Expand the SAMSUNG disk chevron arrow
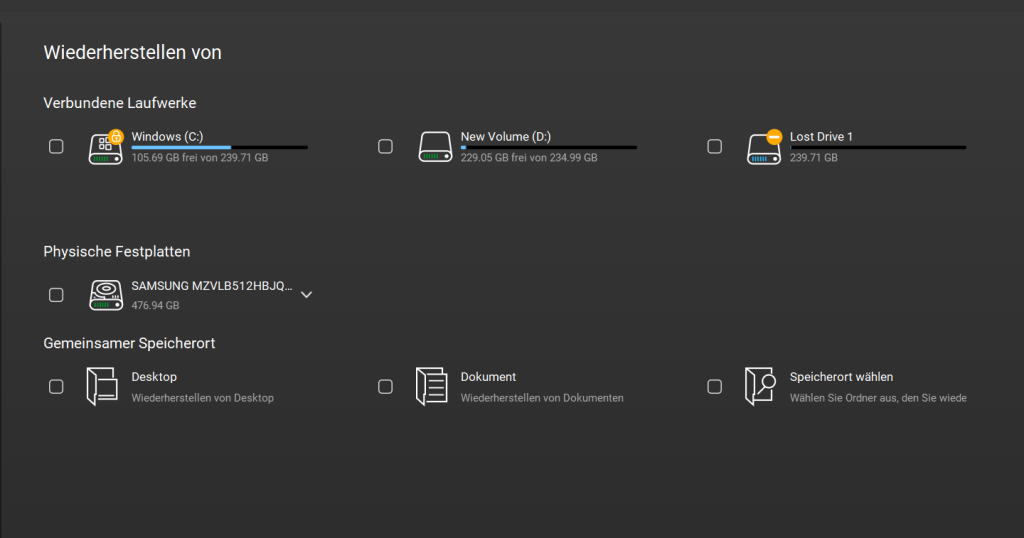 click(307, 295)
